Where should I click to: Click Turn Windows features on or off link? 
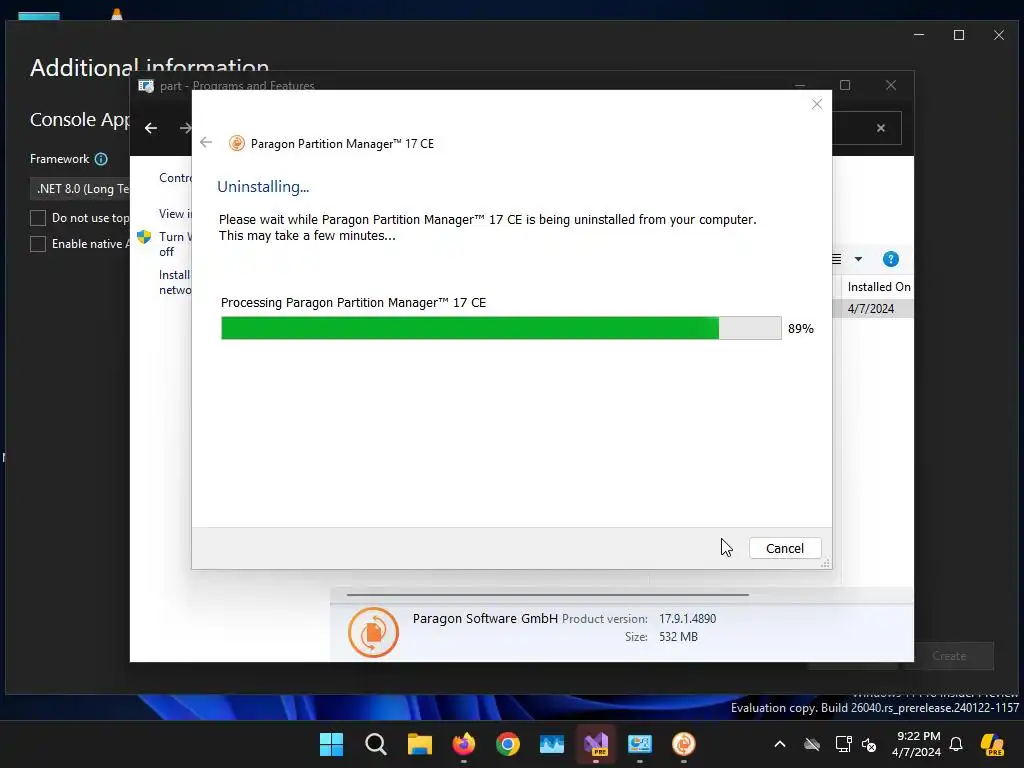(x=175, y=244)
